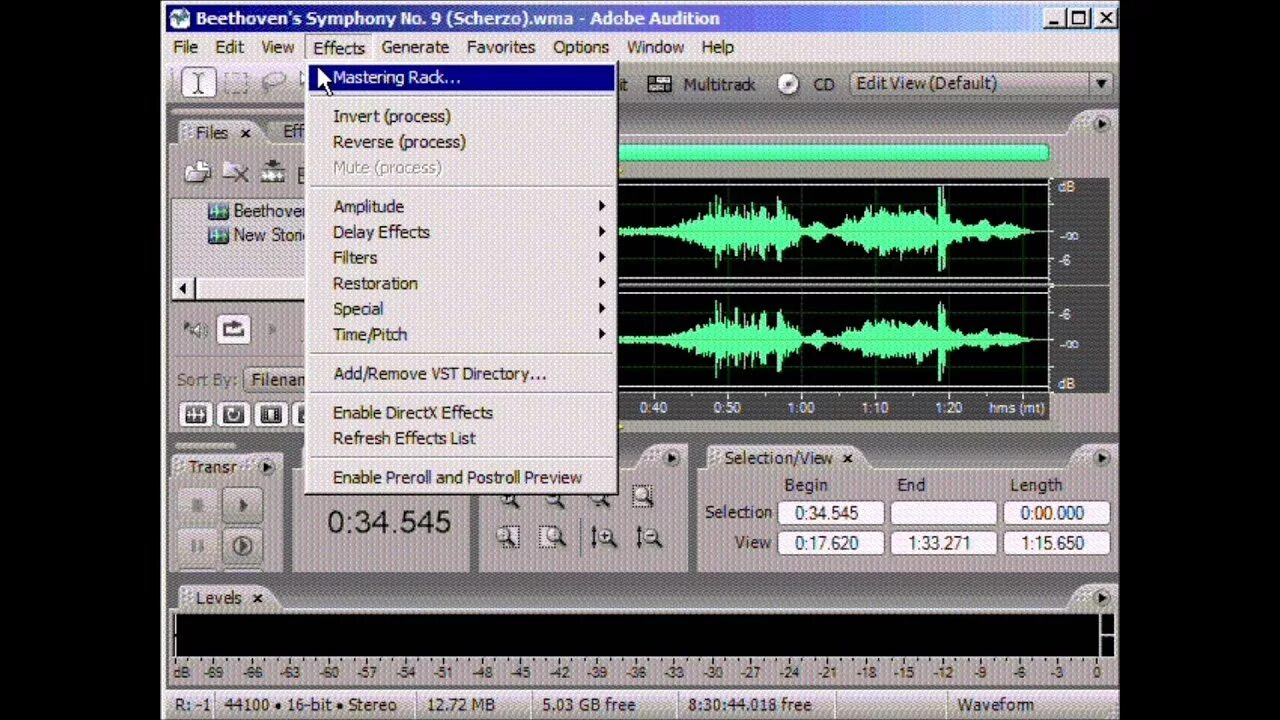Select Refresh Effects List
This screenshot has height=720, width=1280.
click(461, 438)
